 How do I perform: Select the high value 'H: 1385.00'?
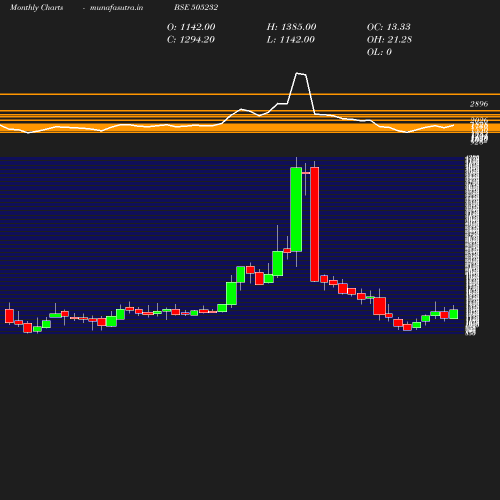(291, 27)
